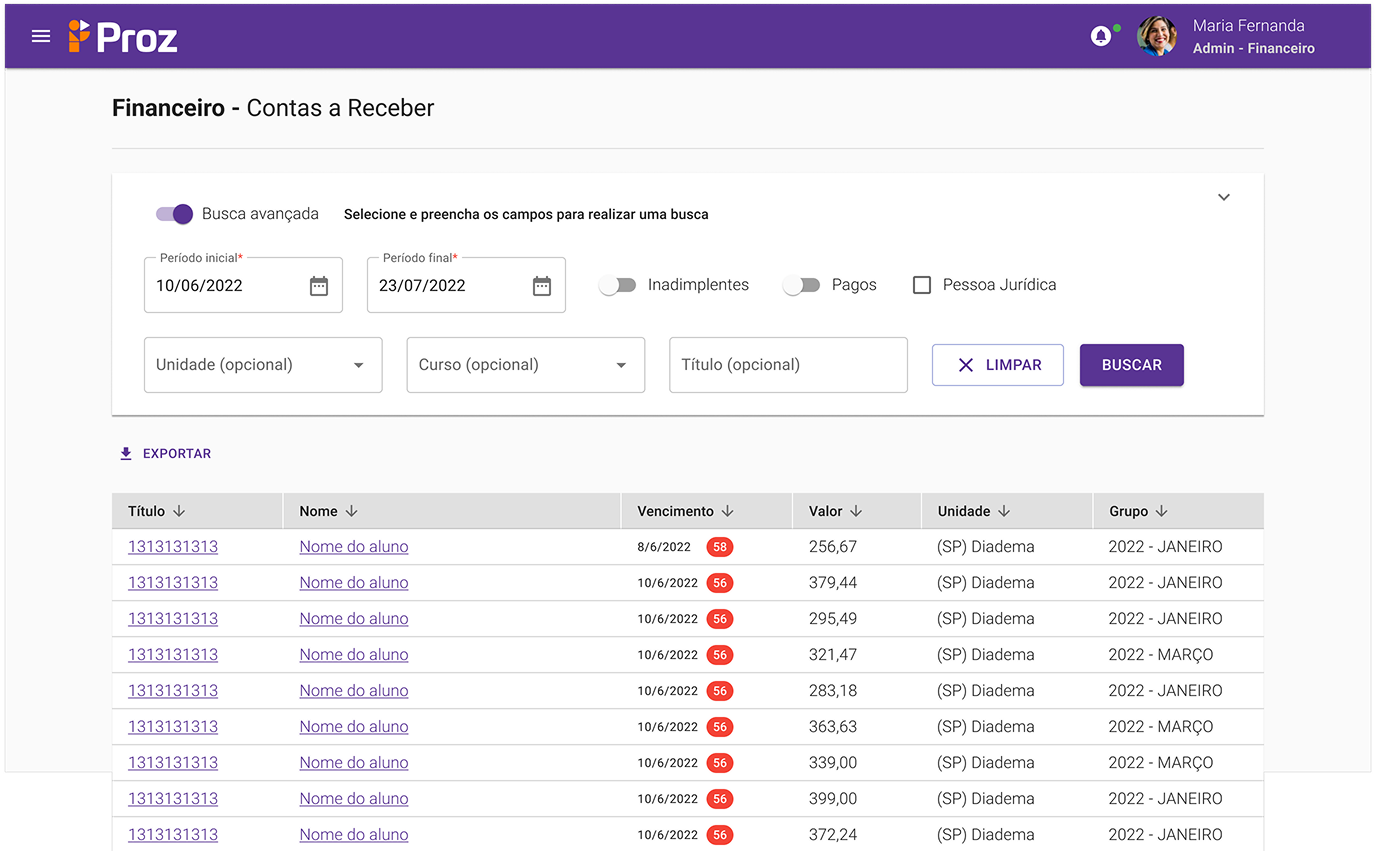
Task: Open the hamburger navigation menu
Action: 41,37
